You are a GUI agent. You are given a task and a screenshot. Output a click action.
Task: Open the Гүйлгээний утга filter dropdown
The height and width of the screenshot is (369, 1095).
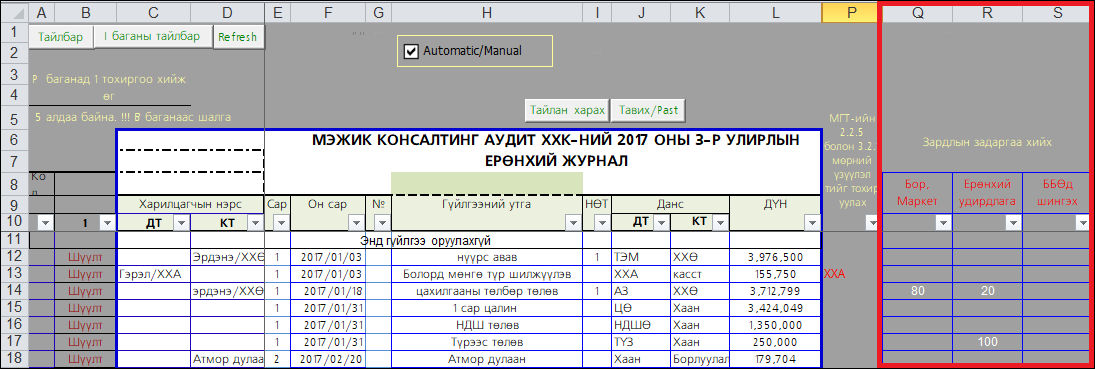573,222
